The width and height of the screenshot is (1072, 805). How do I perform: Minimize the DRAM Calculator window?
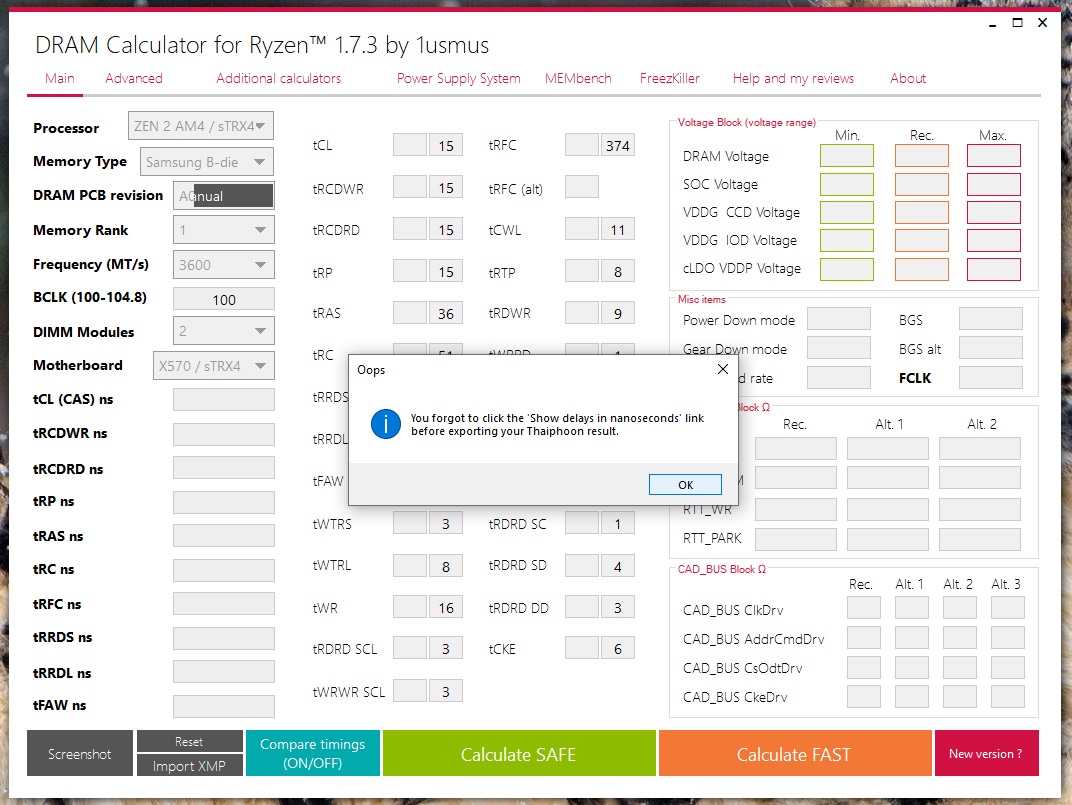[x=992, y=23]
